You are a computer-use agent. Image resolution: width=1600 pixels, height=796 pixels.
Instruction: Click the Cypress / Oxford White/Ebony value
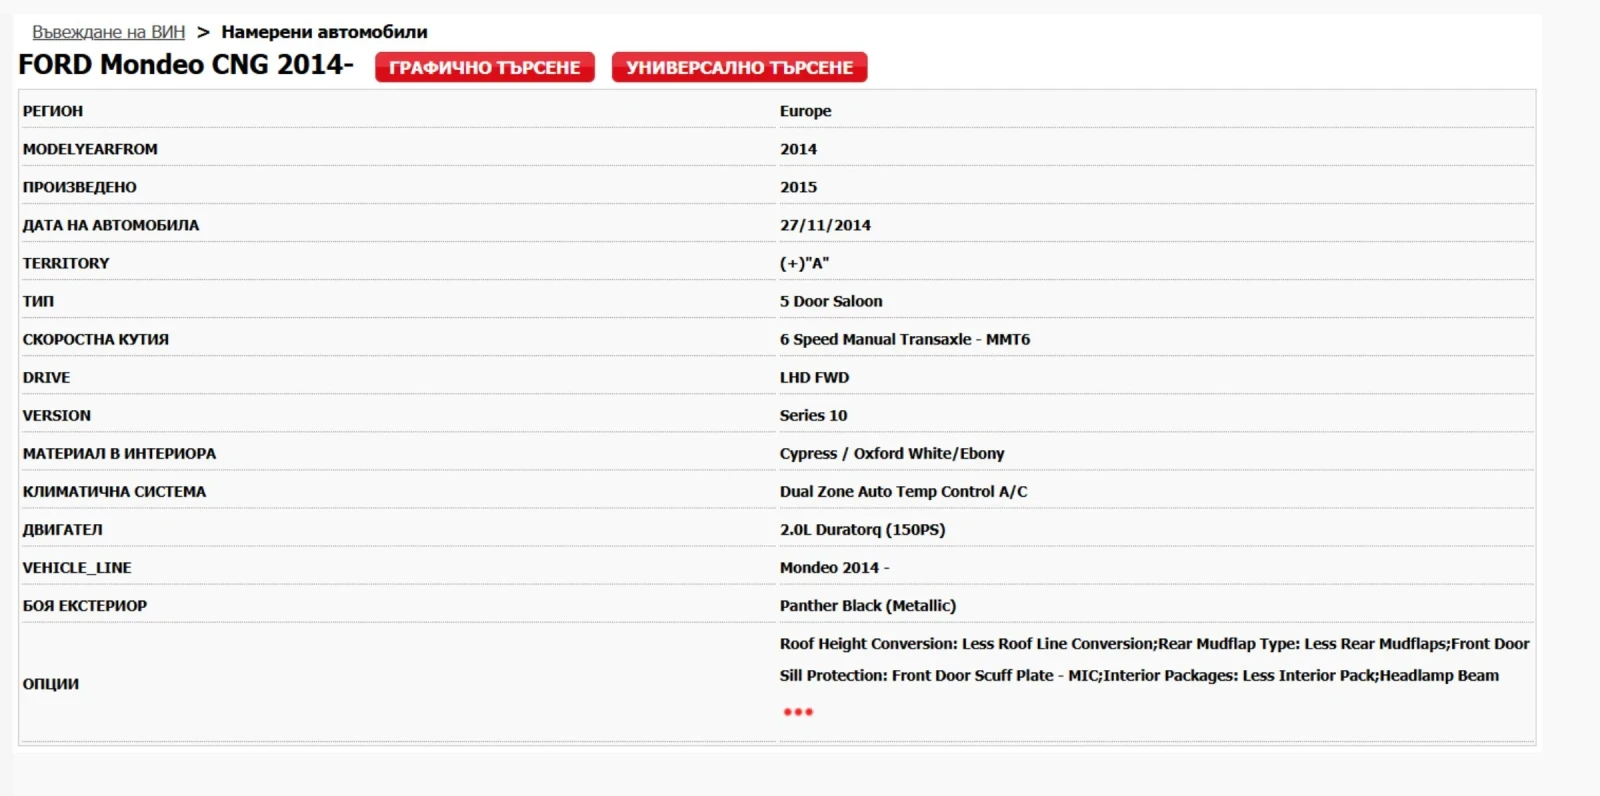[x=892, y=453]
